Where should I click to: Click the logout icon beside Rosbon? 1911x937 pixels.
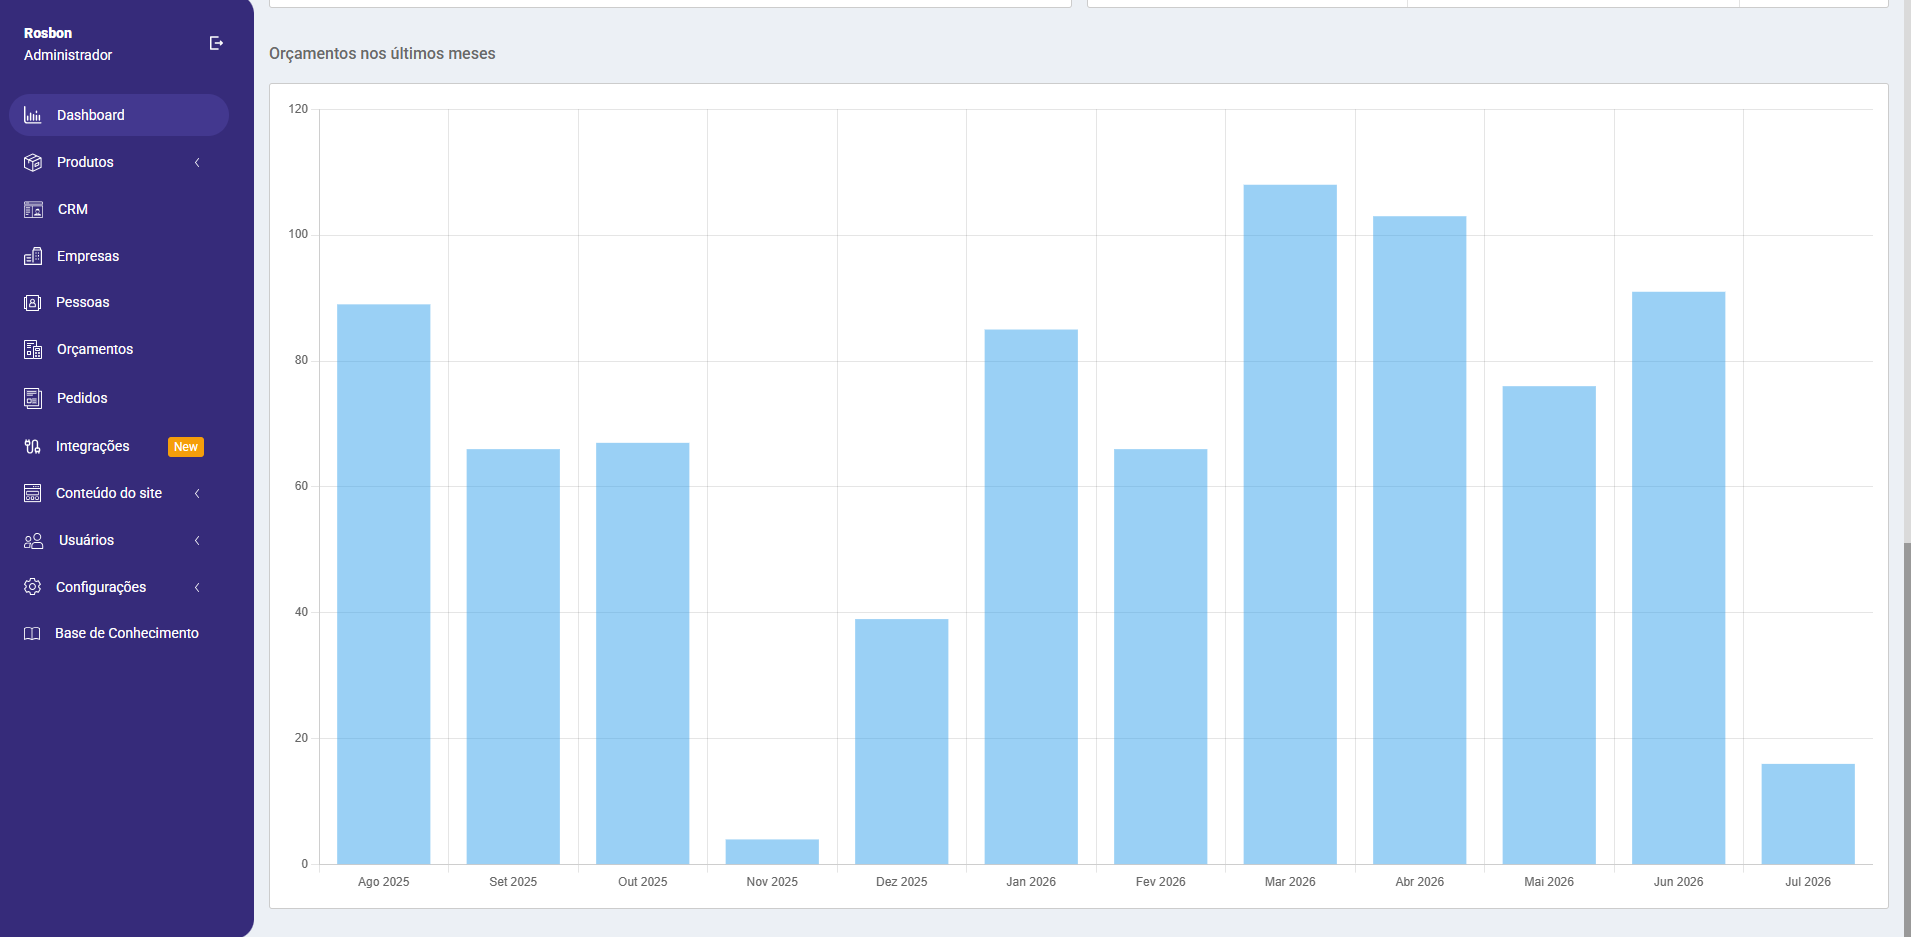pos(216,43)
